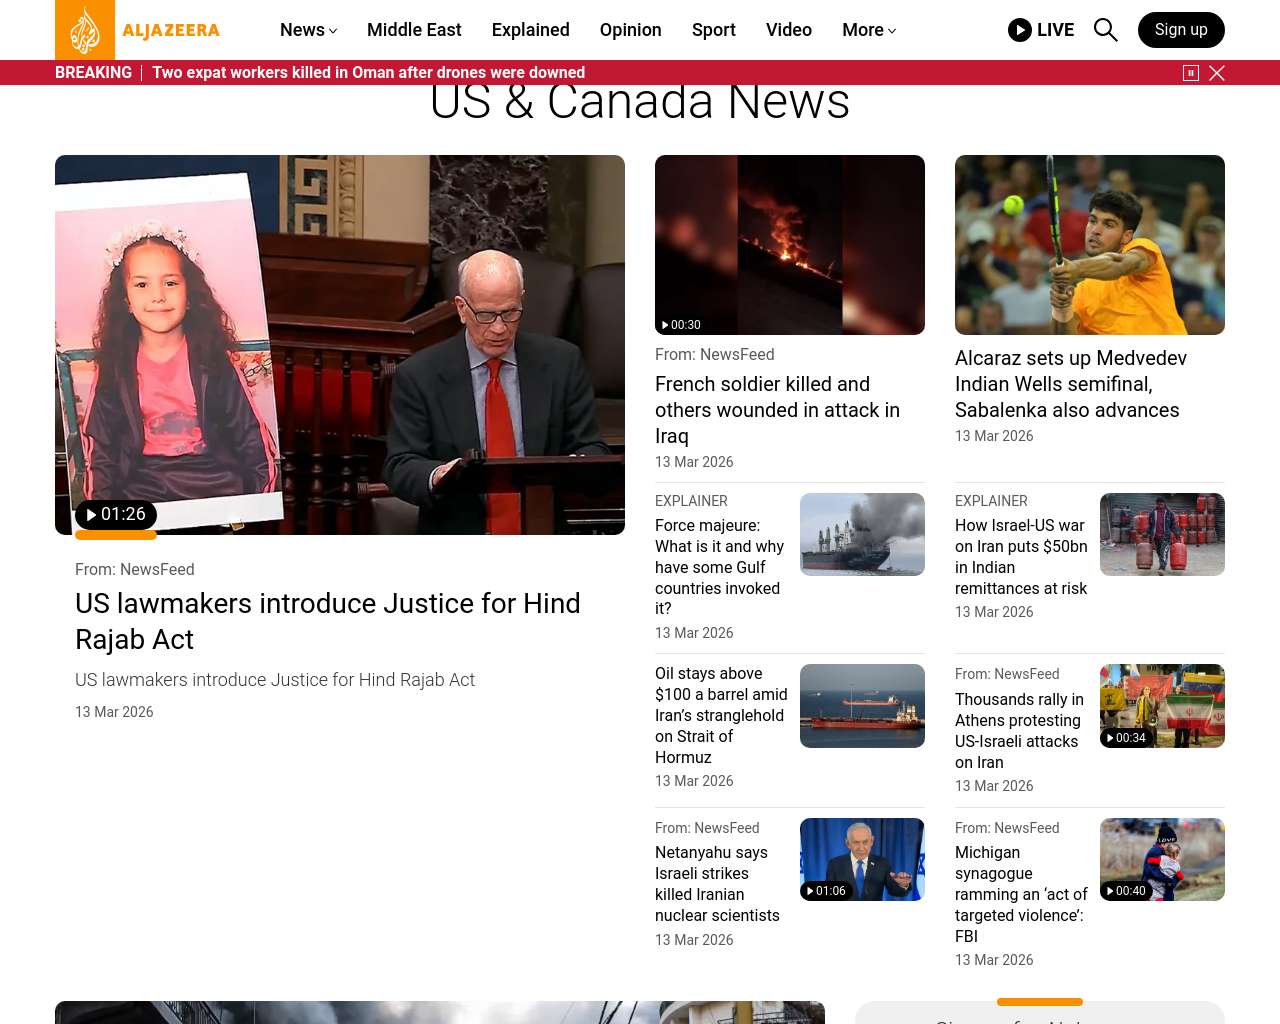The width and height of the screenshot is (1280, 1024).
Task: Open the Middle East section
Action: [414, 30]
